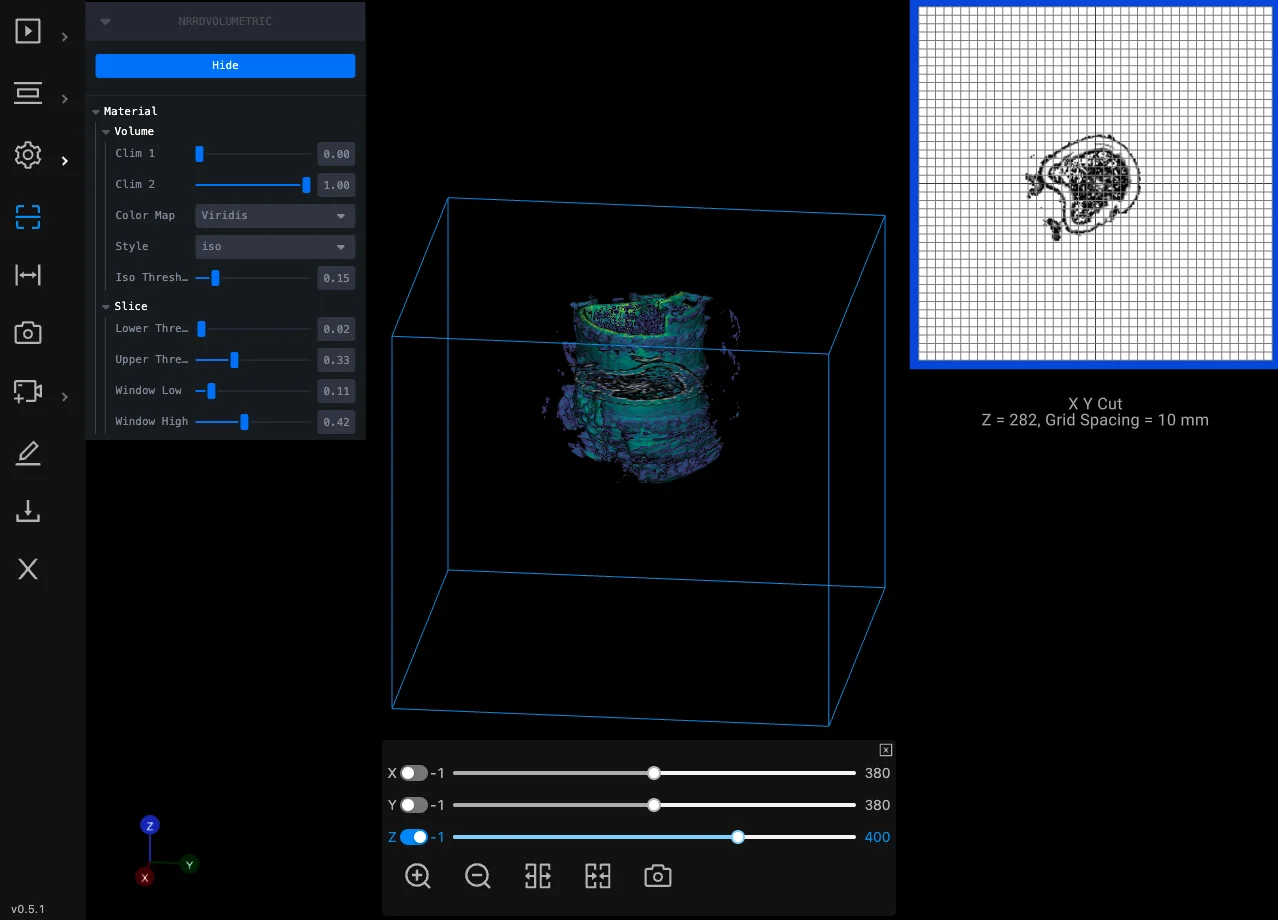This screenshot has width=1278, height=920.
Task: Open the add video recording icon
Action: coord(28,392)
